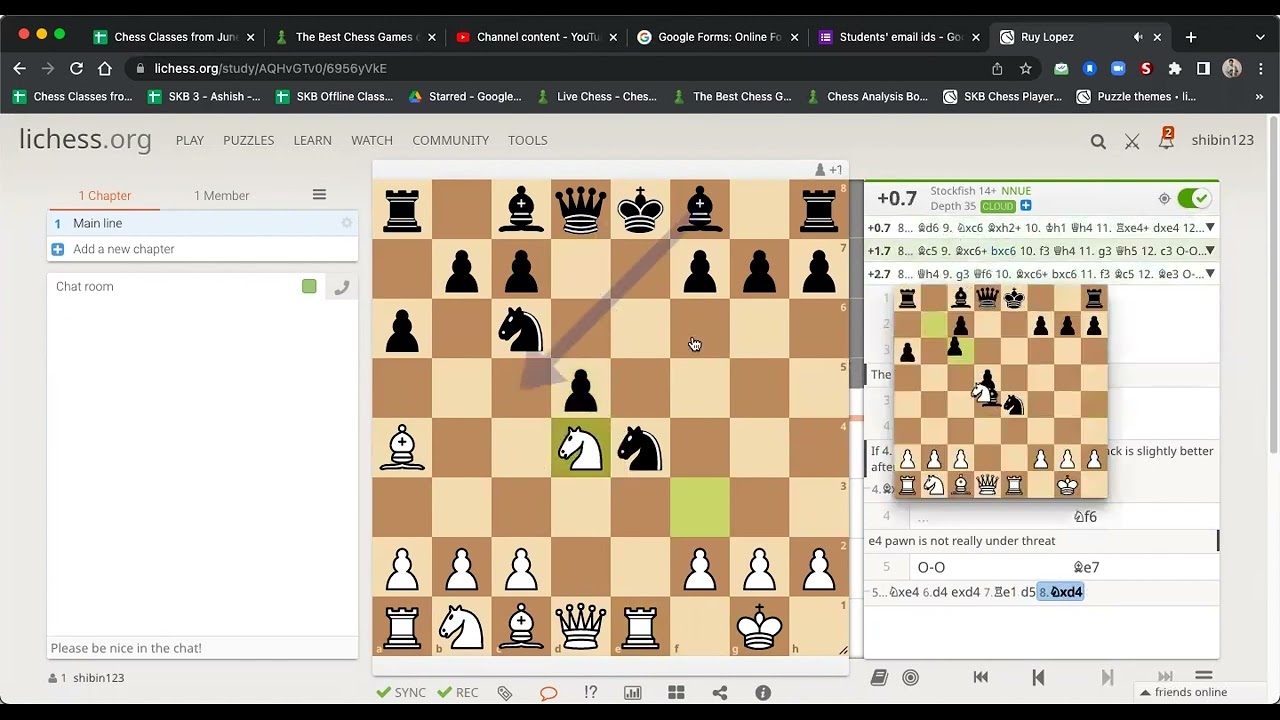Open the study info icon
The height and width of the screenshot is (720, 1280).
(763, 692)
